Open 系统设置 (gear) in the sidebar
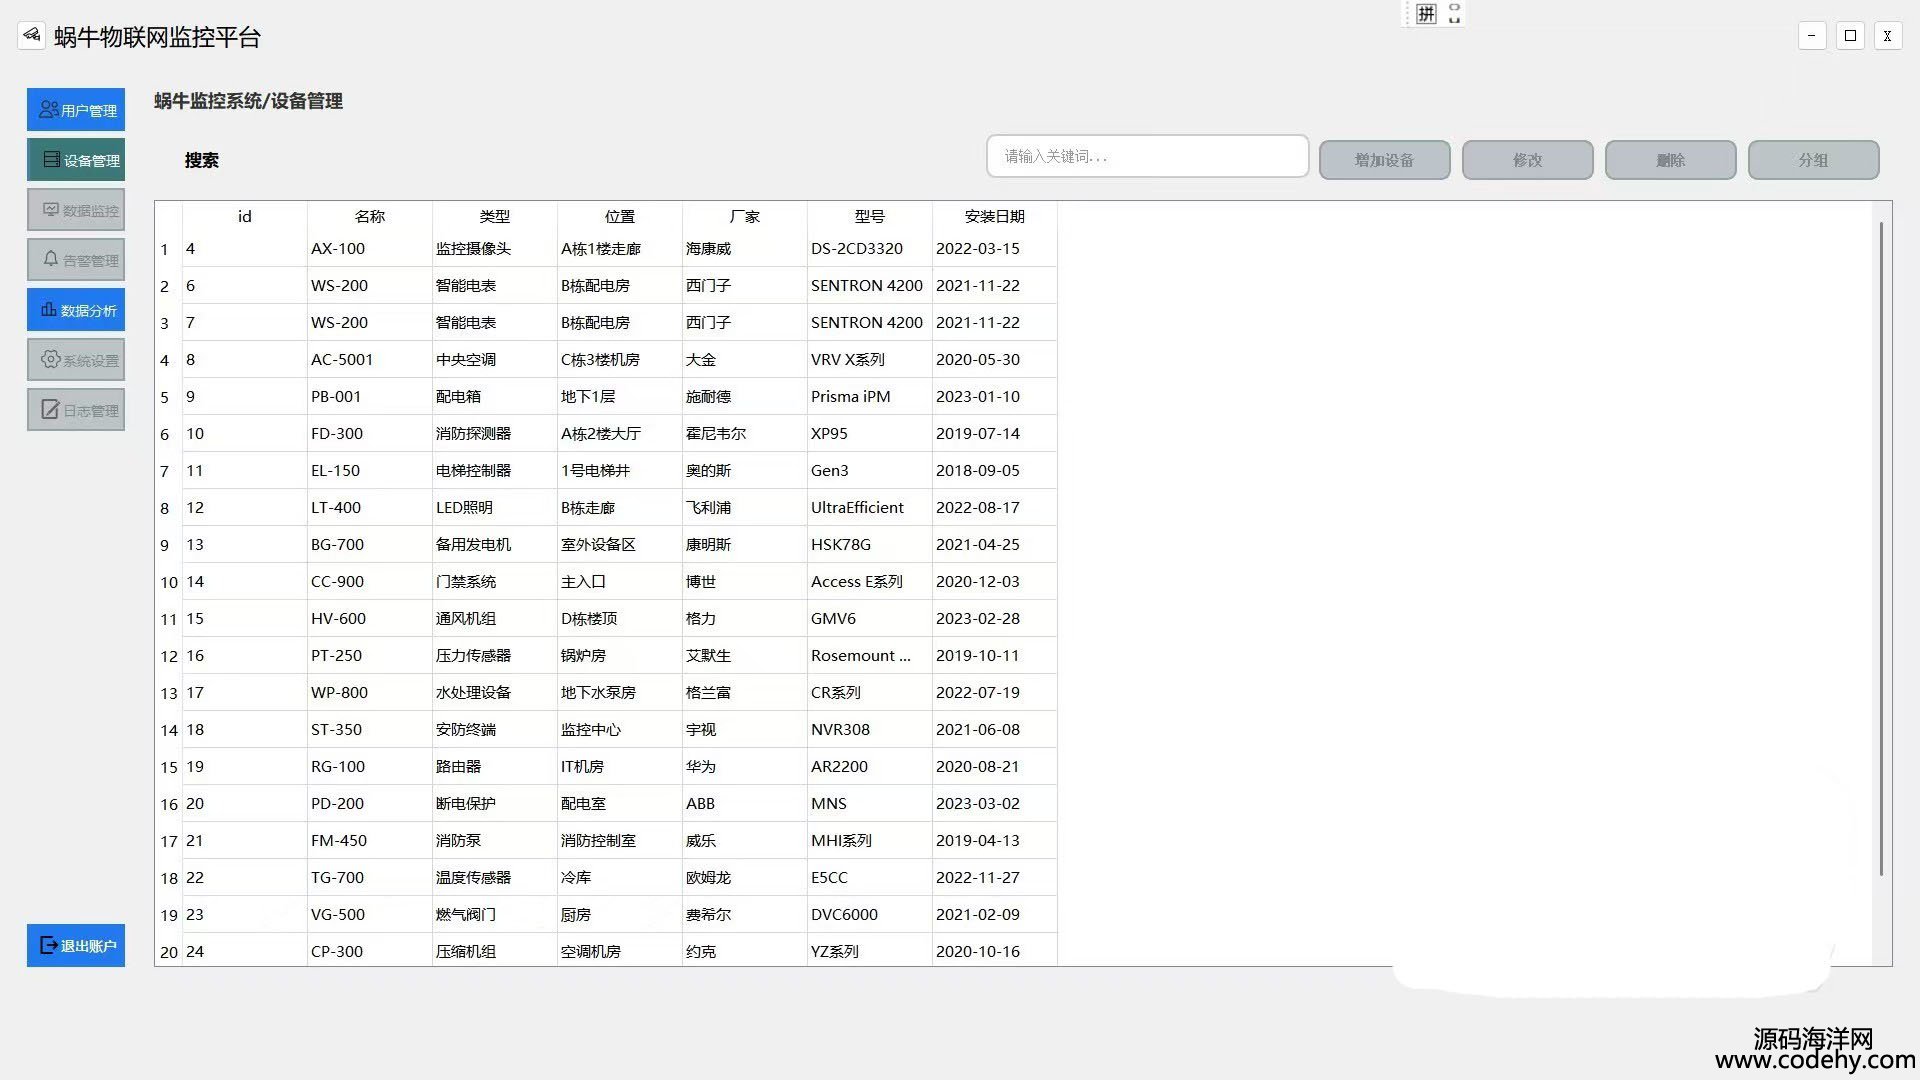Screen dimensions: 1920x1080 [x=76, y=360]
